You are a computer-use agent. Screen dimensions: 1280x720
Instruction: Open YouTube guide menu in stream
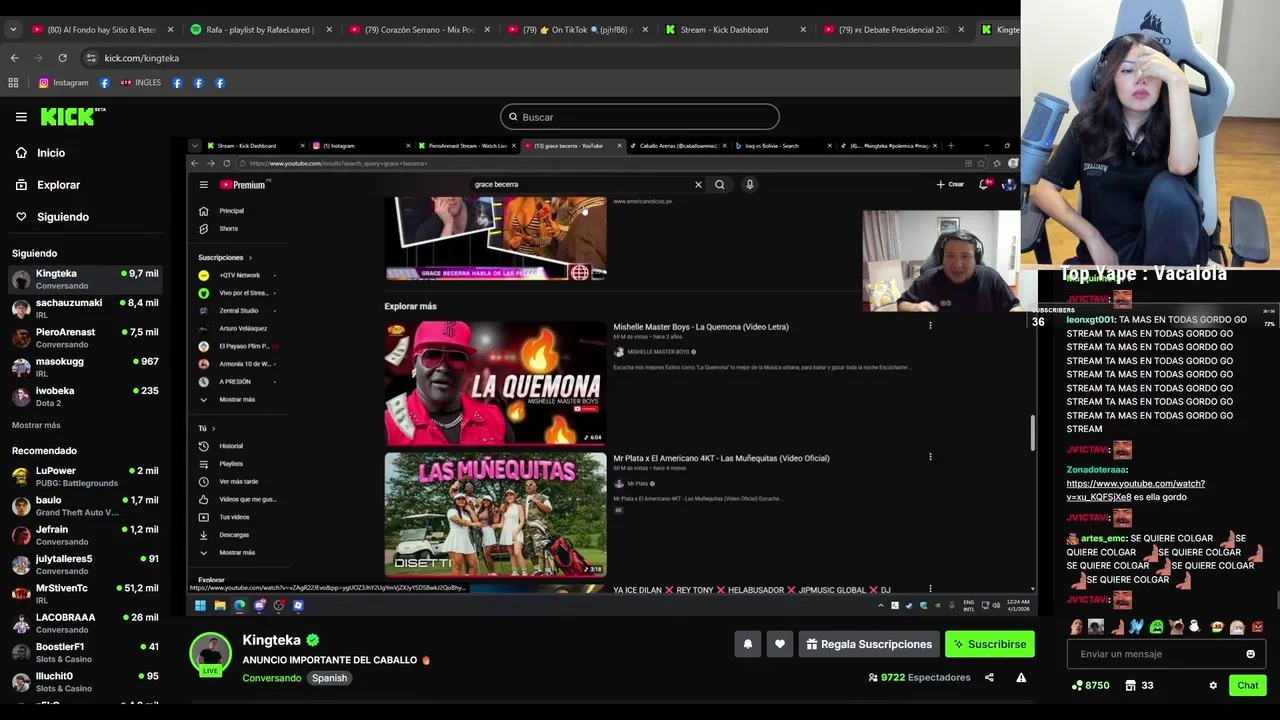point(203,184)
